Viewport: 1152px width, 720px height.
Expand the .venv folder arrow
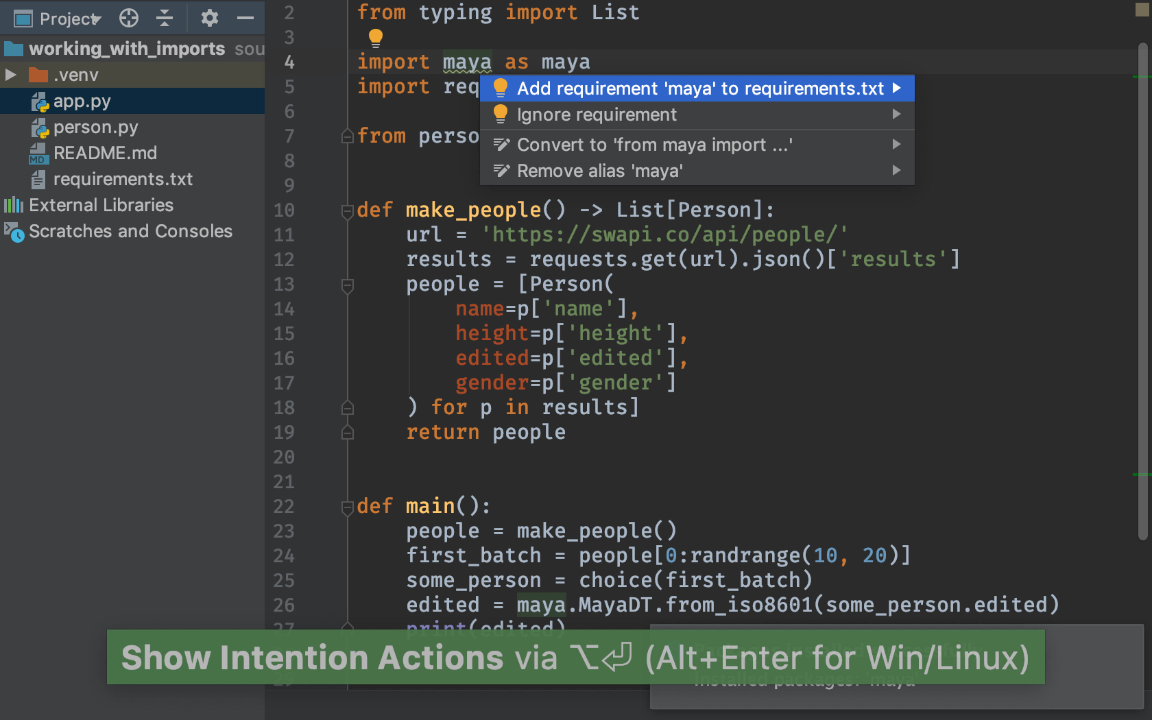tap(11, 75)
